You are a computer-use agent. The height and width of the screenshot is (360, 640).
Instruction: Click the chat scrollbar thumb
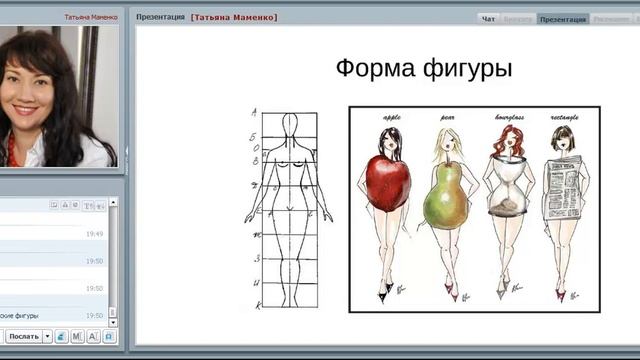point(113,312)
